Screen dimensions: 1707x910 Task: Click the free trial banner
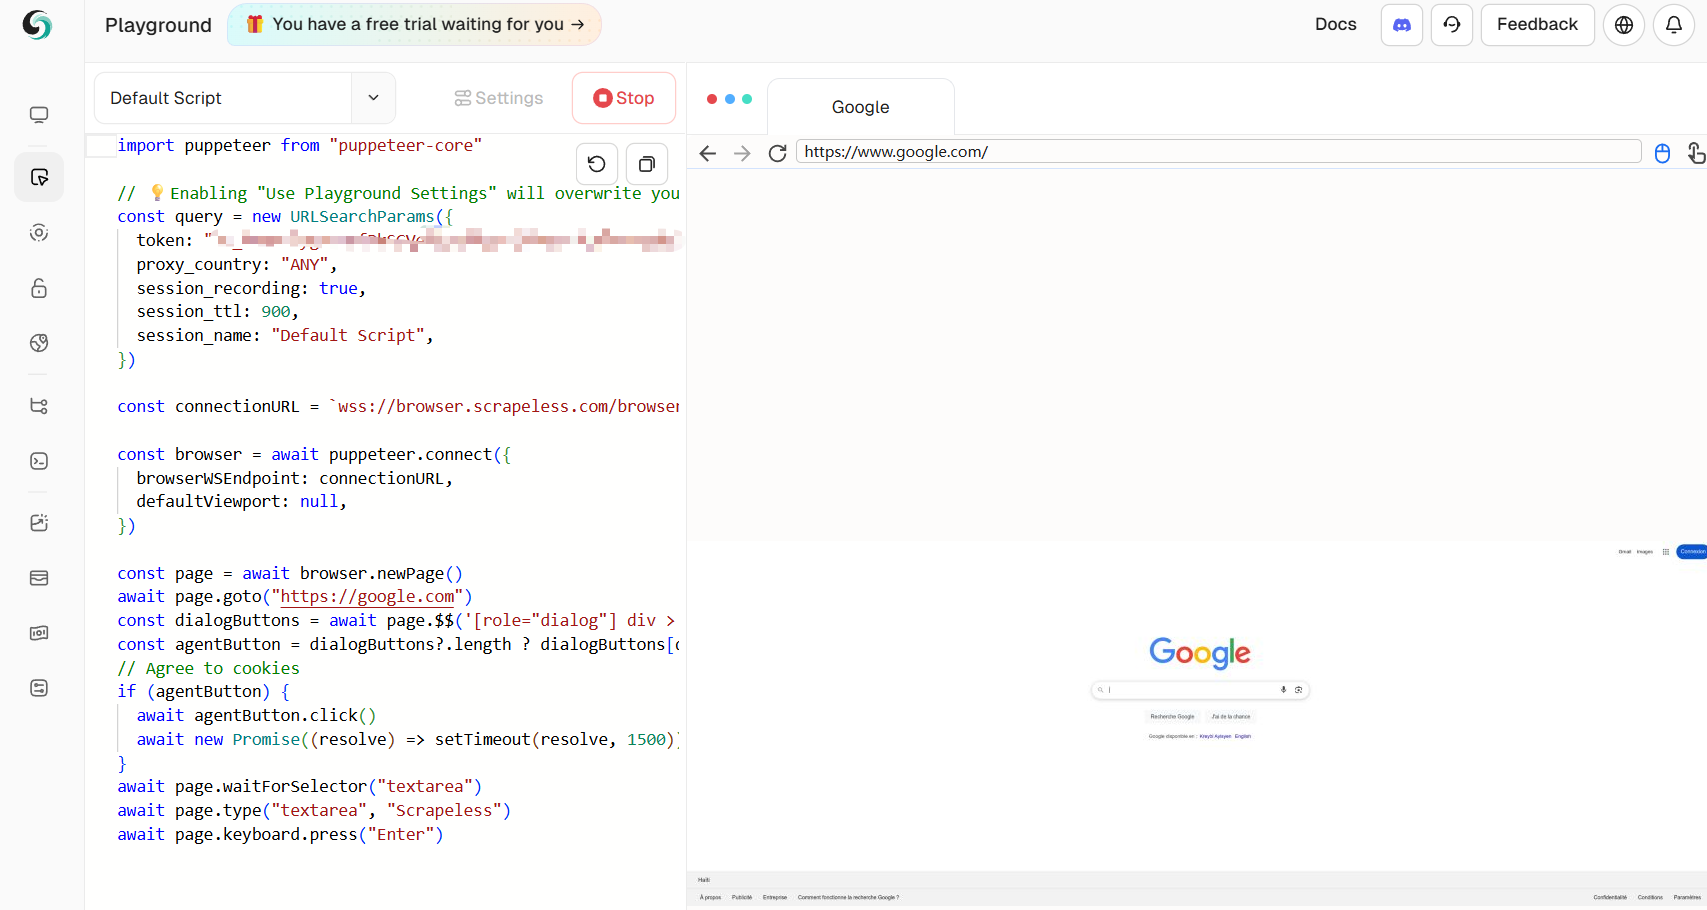tap(414, 25)
